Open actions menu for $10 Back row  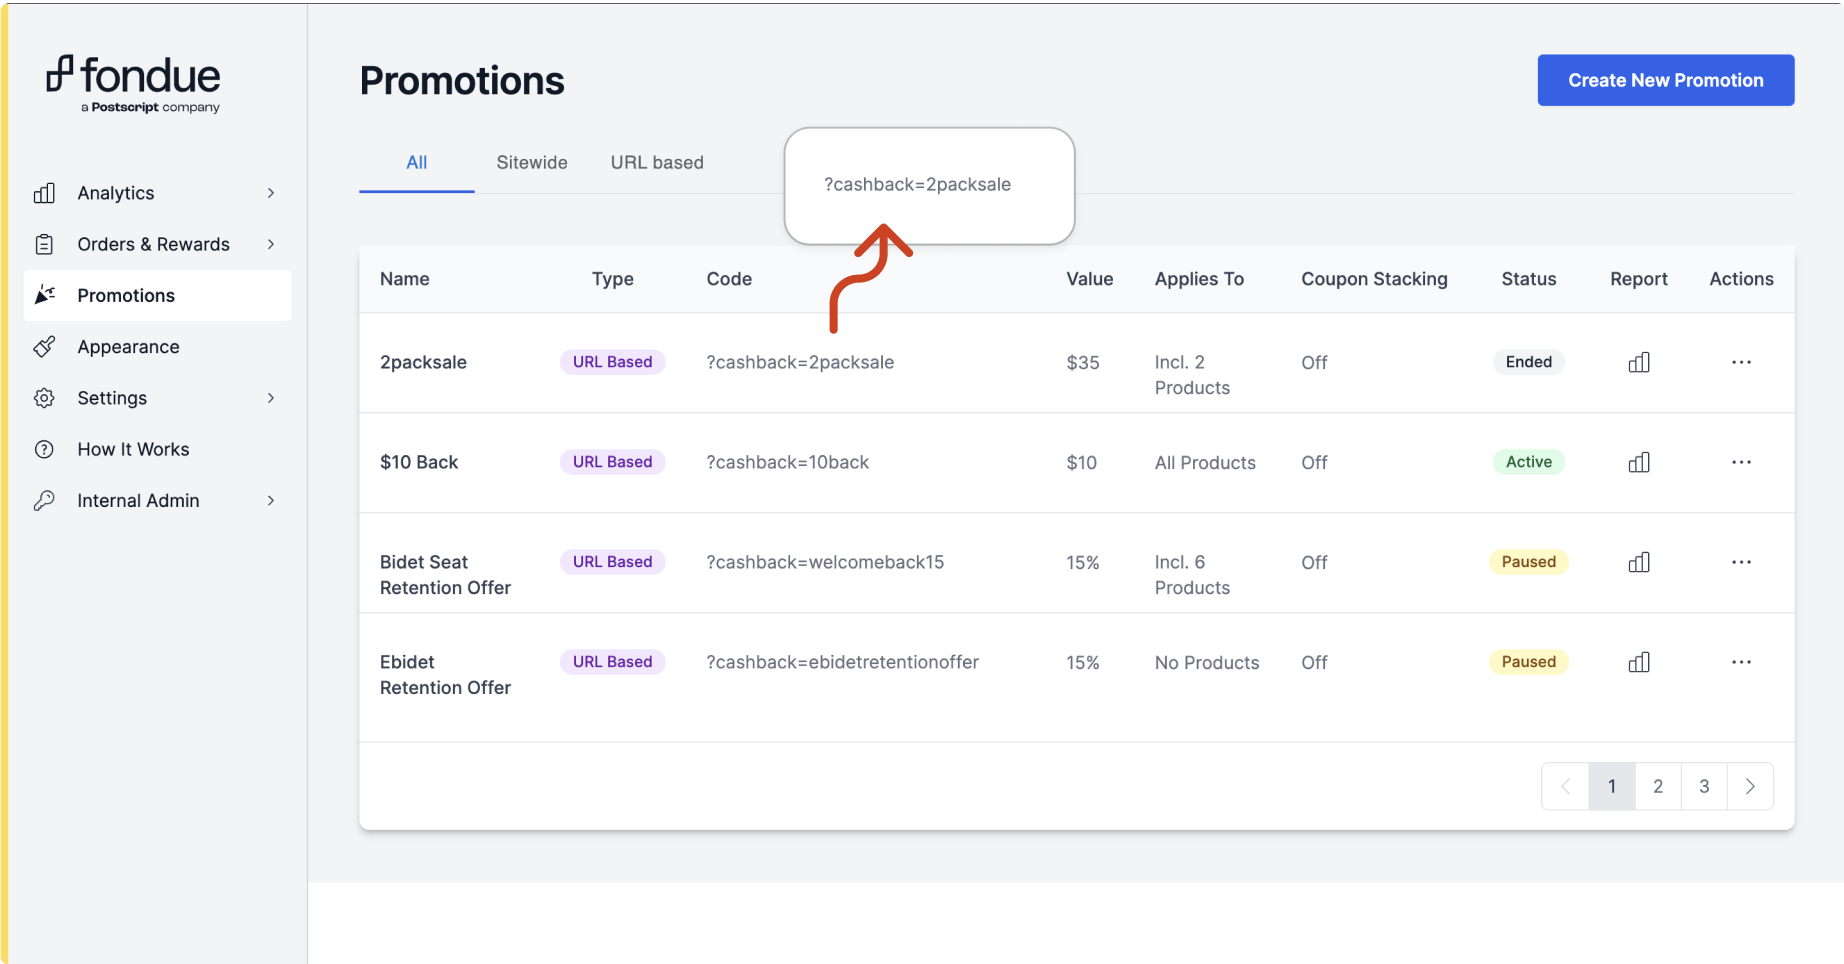(1741, 462)
